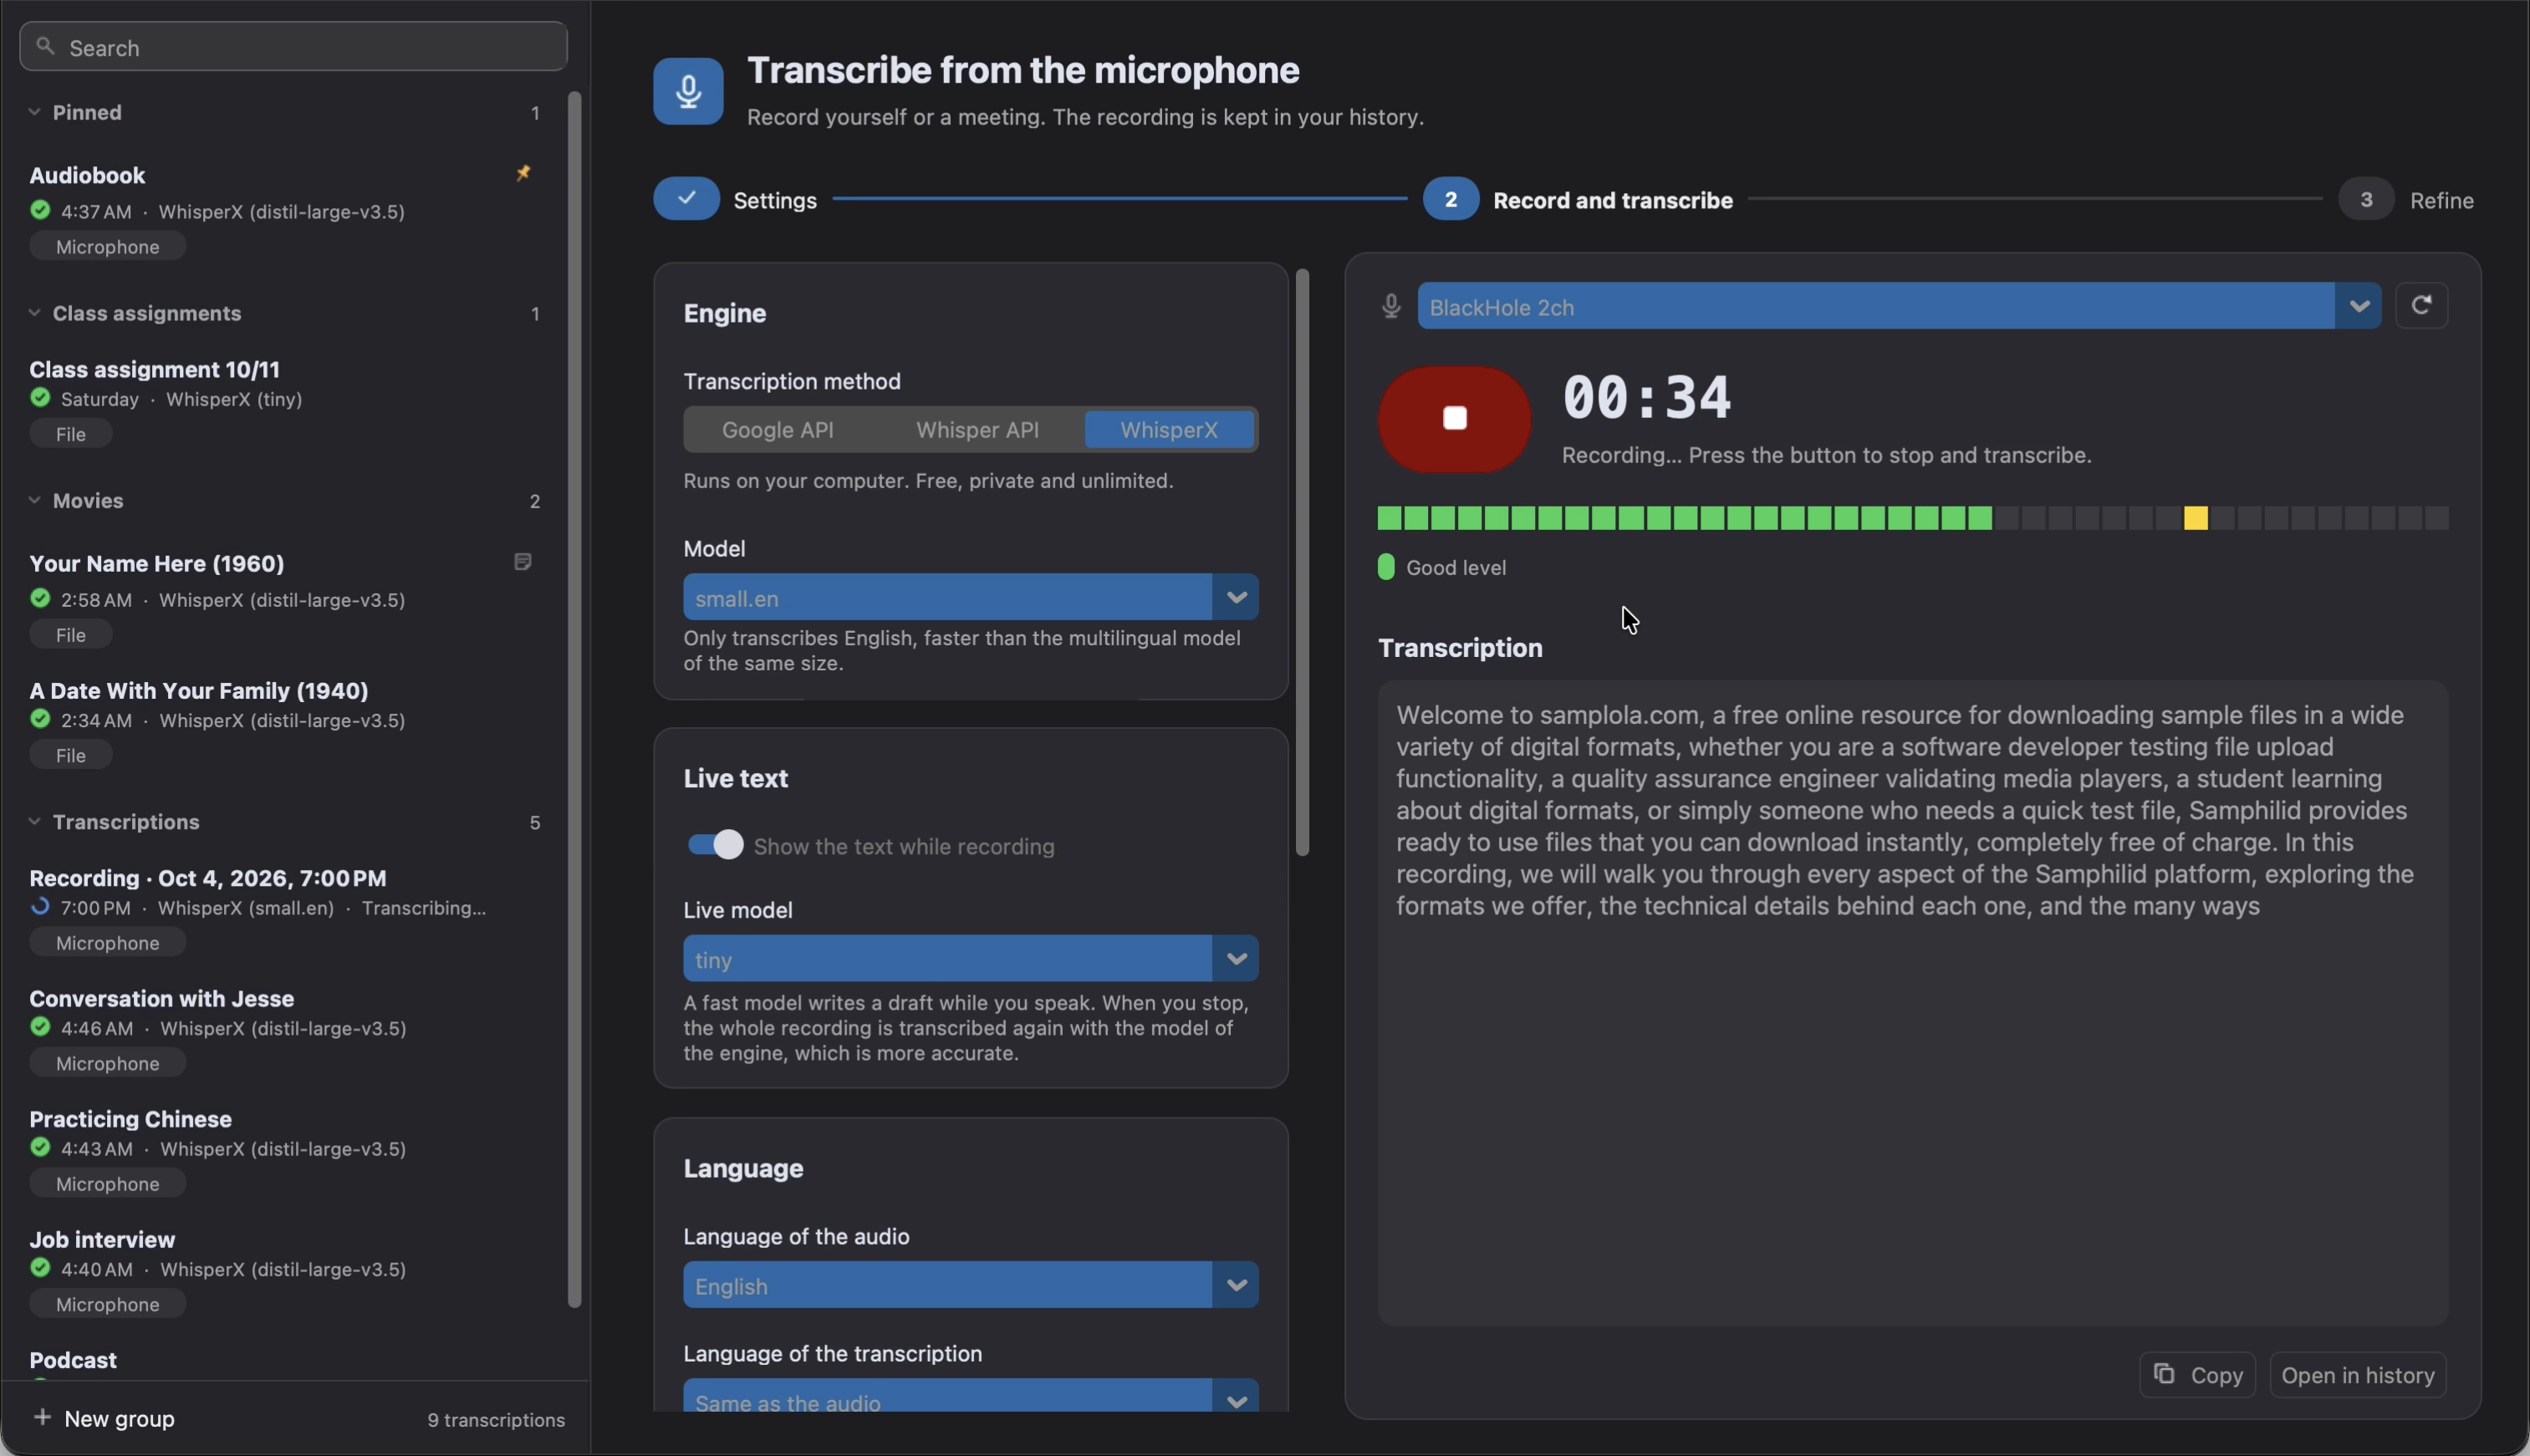Image resolution: width=2530 pixels, height=1456 pixels.
Task: Click the blue microphone header icon
Action: [x=688, y=91]
